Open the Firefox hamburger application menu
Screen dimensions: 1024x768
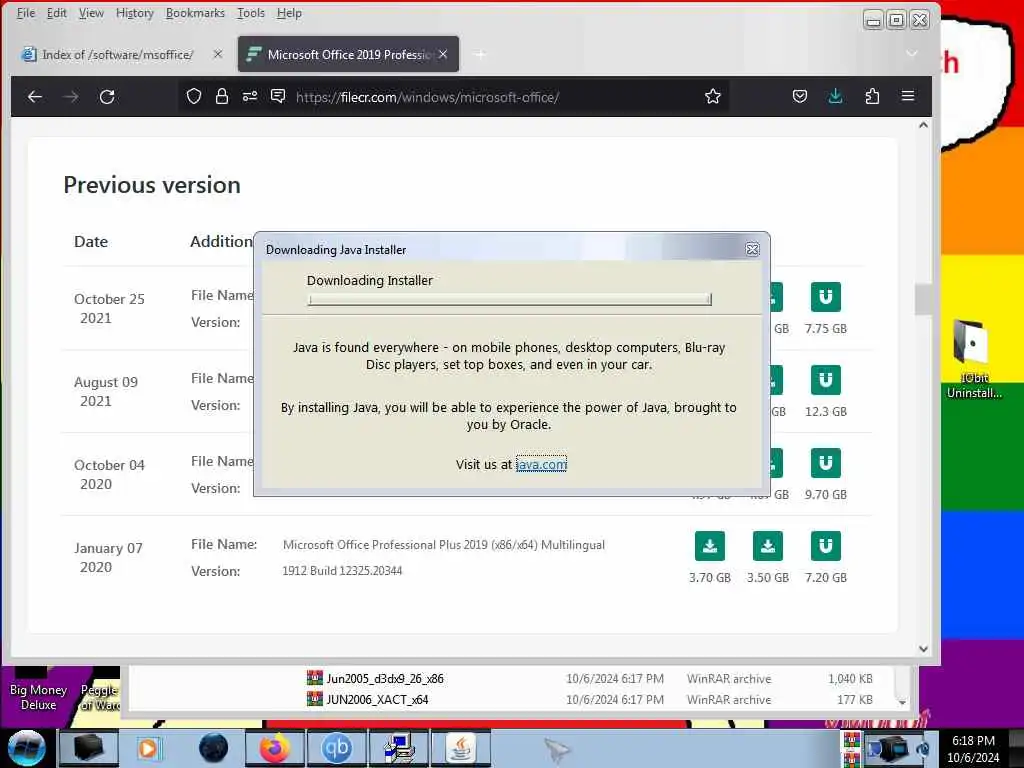click(908, 96)
